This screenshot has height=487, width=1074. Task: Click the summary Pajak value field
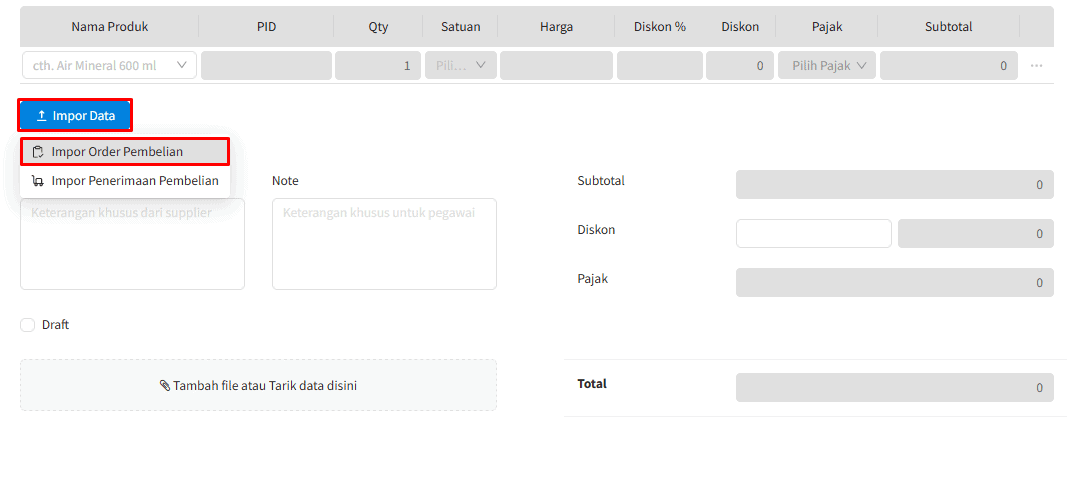tap(895, 282)
